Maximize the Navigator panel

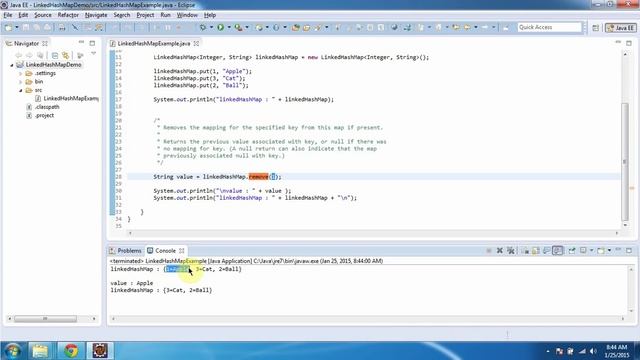coord(92,43)
